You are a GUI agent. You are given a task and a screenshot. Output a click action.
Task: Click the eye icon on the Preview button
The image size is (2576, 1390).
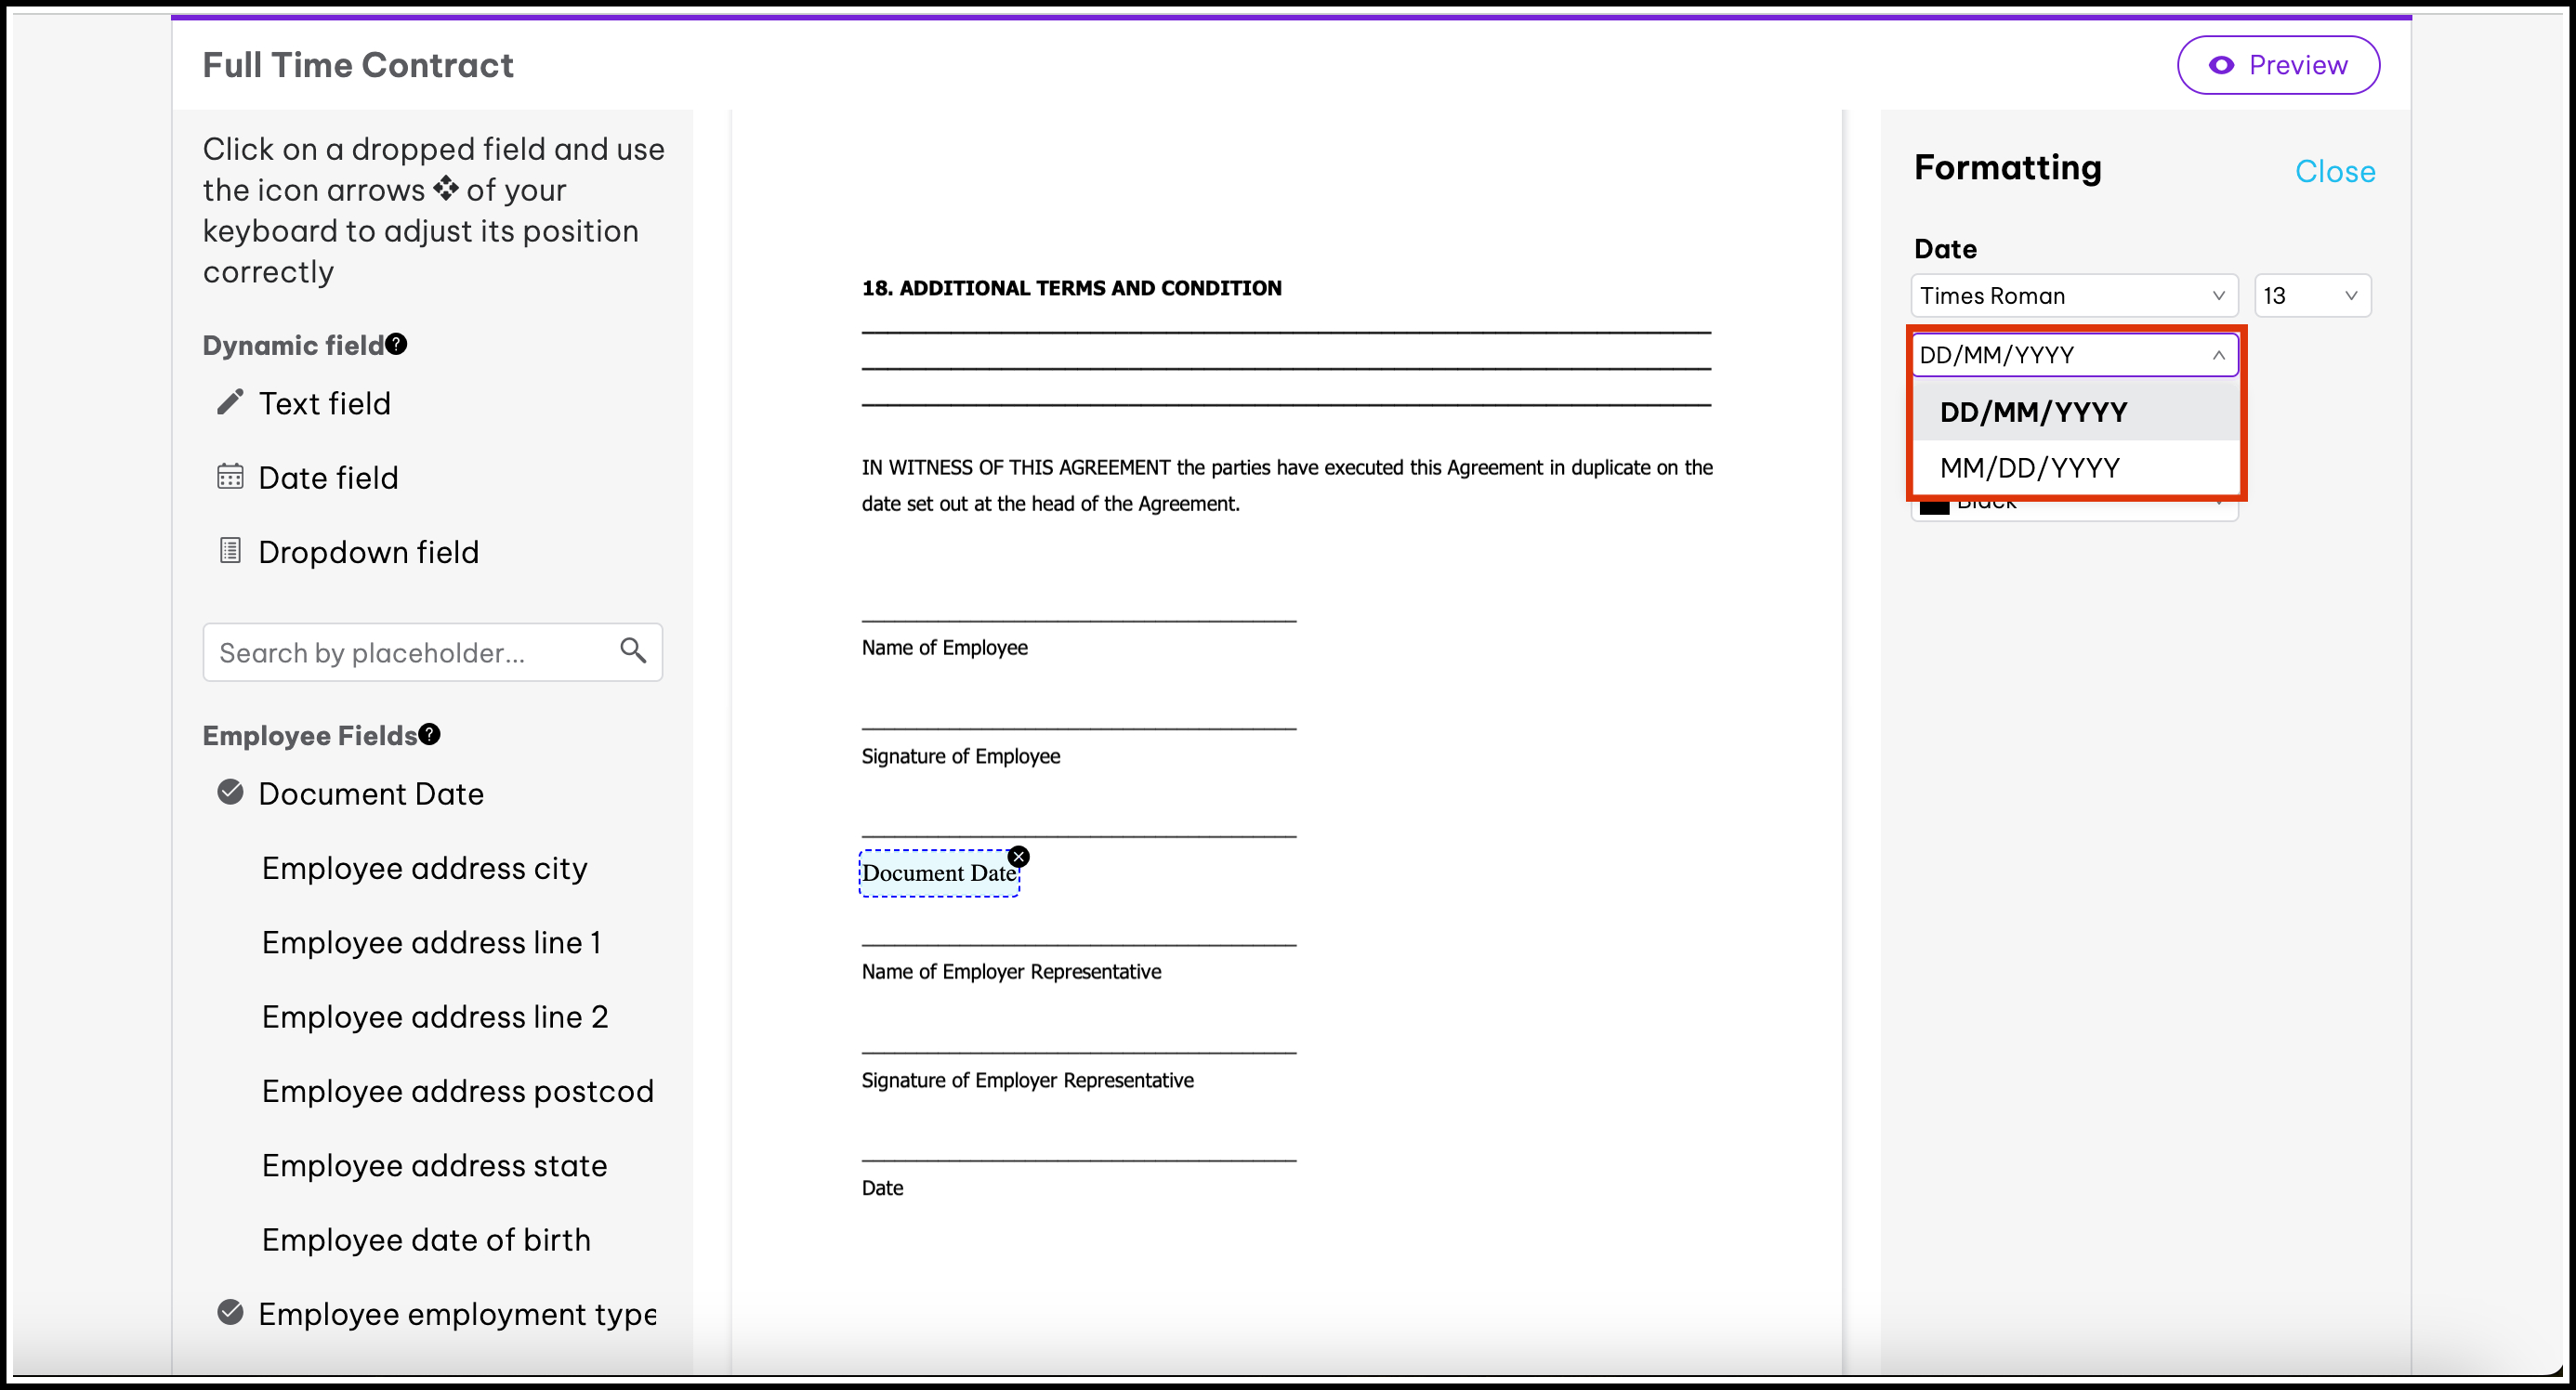pyautogui.click(x=2221, y=65)
